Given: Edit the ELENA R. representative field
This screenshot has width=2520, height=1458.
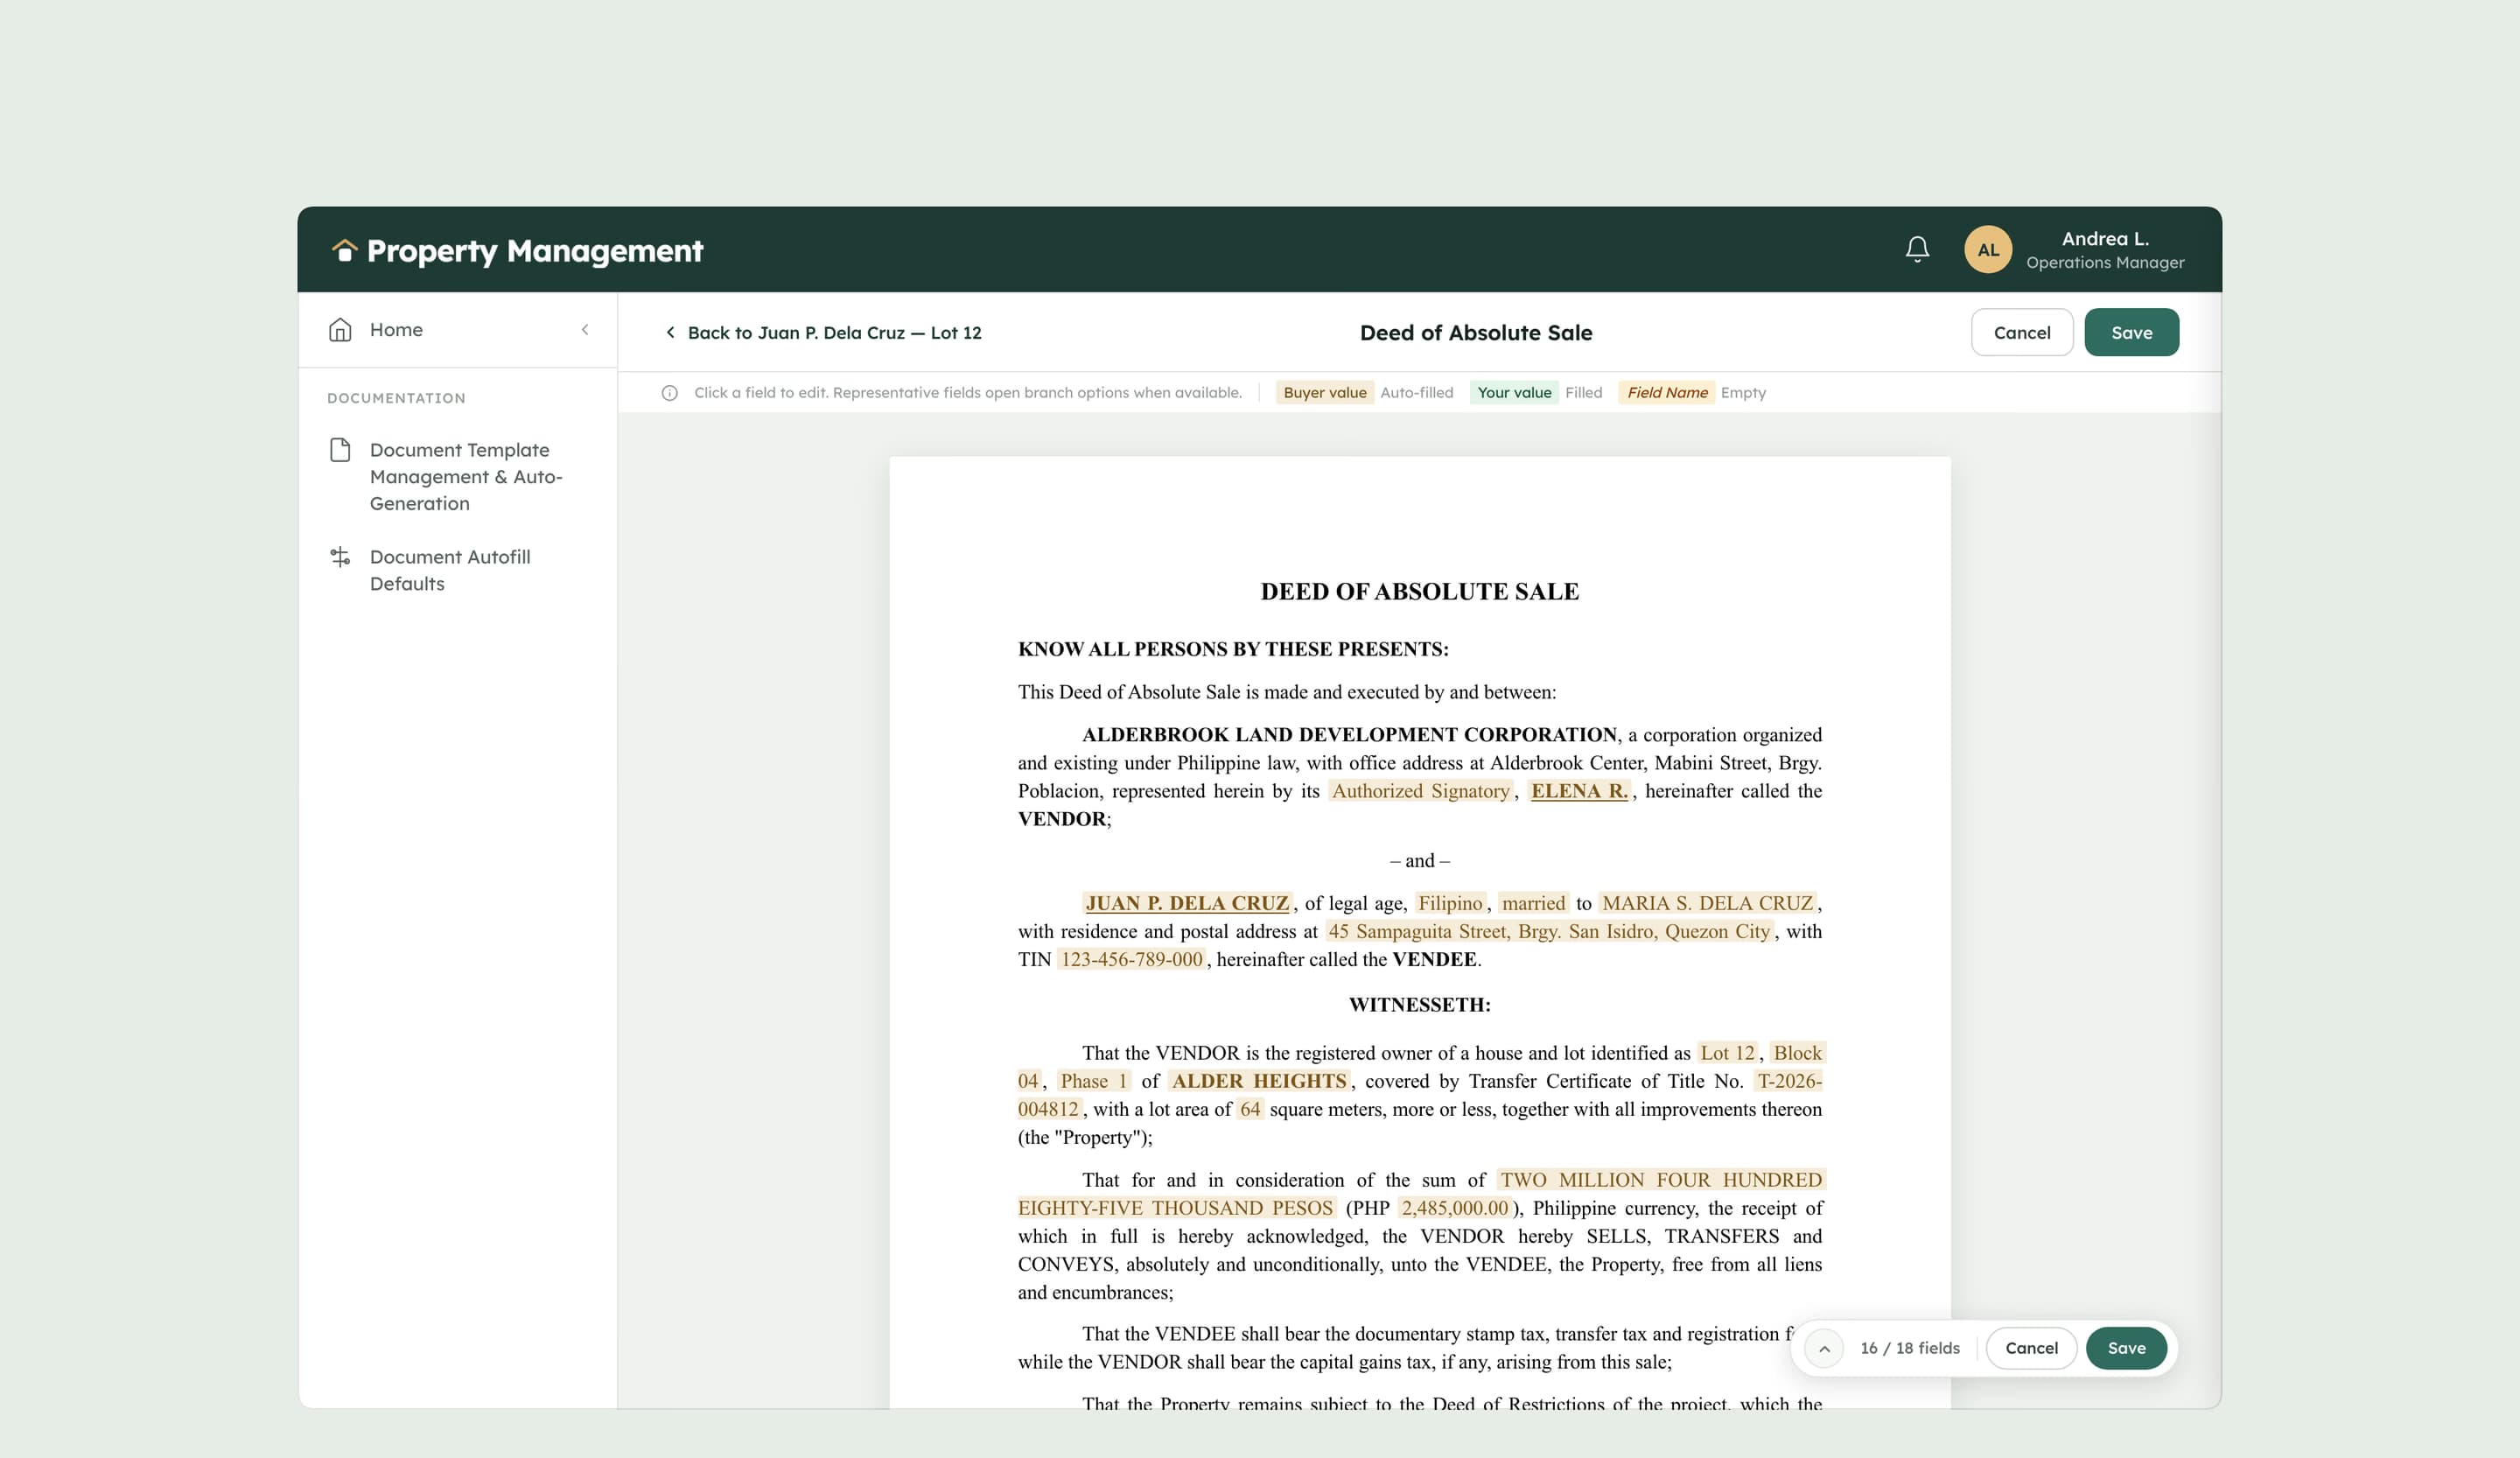Looking at the screenshot, I should point(1579,791).
